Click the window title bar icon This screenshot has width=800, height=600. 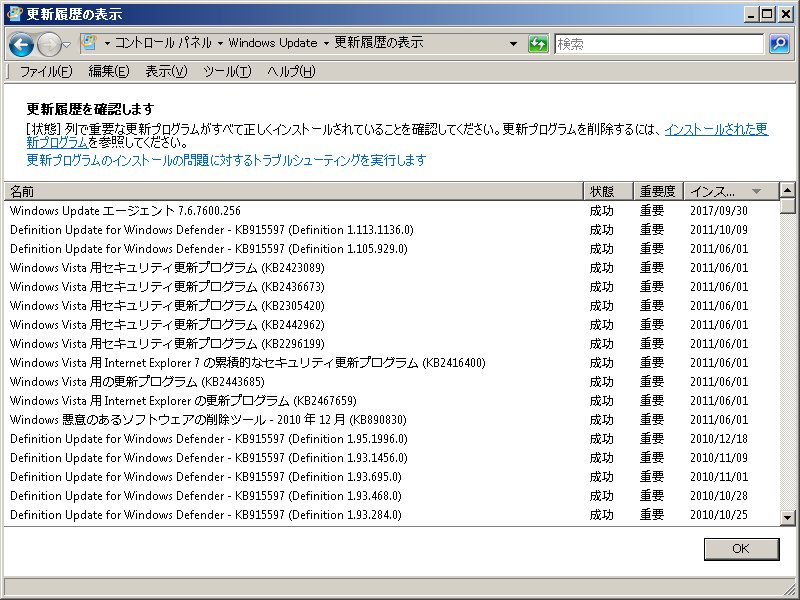coord(14,14)
